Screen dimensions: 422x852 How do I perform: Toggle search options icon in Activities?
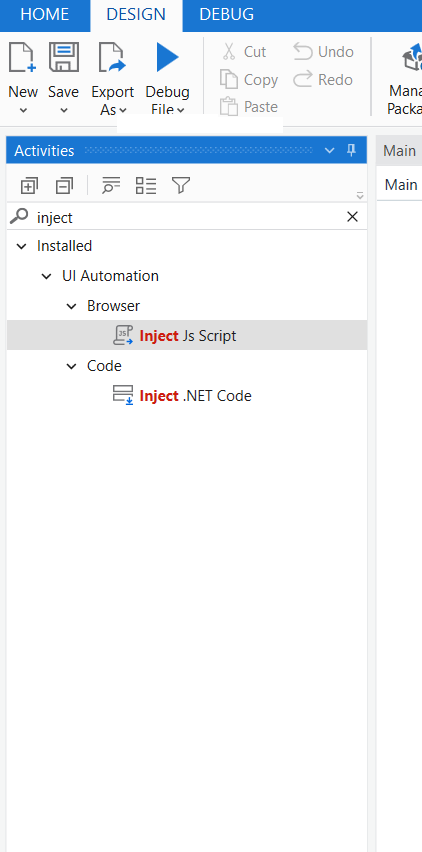(x=111, y=185)
